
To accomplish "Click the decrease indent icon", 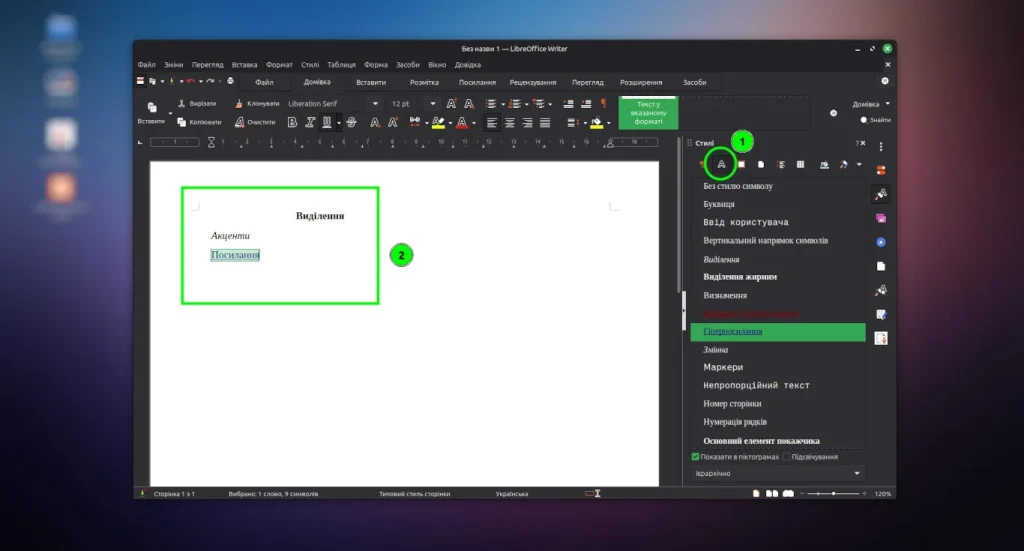I will click(586, 103).
